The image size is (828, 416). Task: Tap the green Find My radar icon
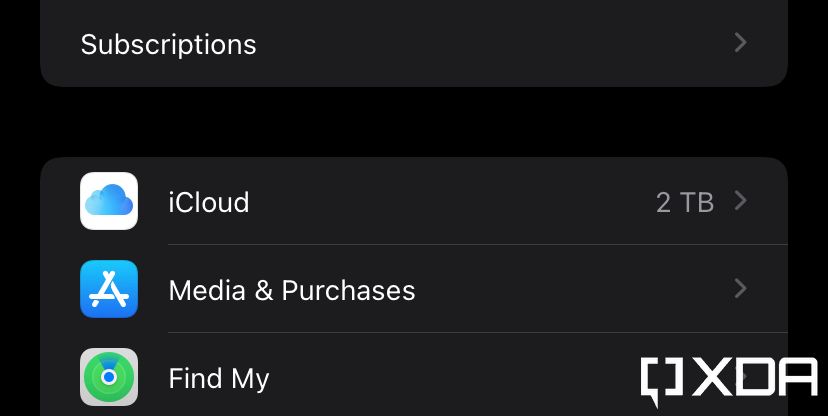109,377
